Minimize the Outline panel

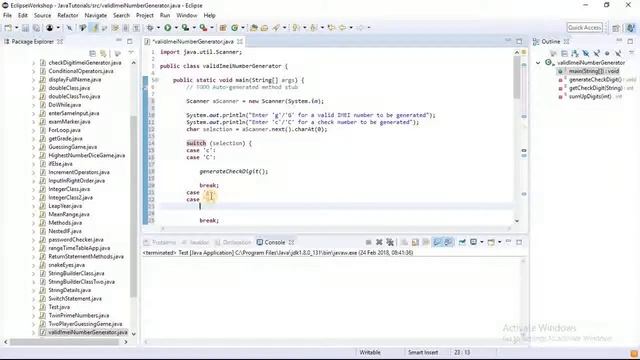tap(619, 41)
